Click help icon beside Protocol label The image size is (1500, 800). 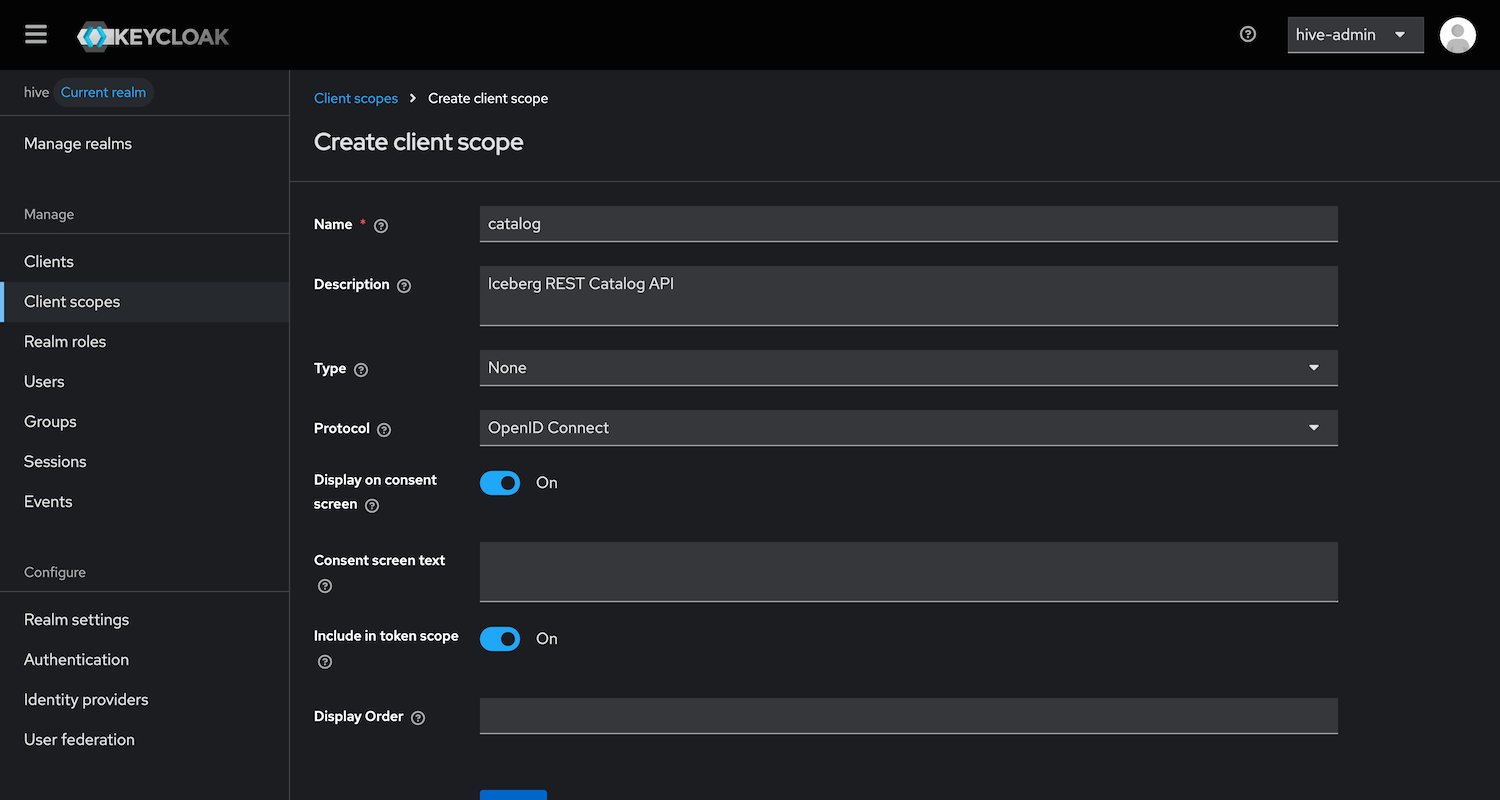coord(384,430)
